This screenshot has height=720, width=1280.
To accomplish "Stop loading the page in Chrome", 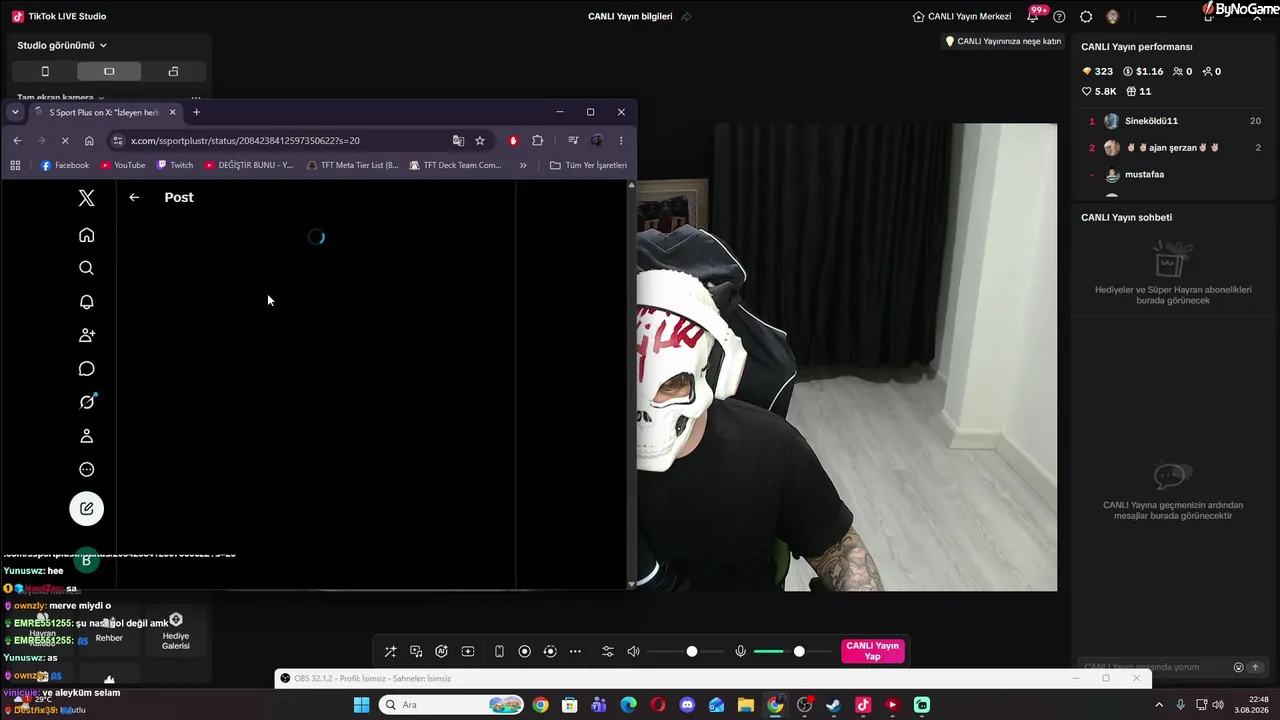I will pyautogui.click(x=65, y=141).
